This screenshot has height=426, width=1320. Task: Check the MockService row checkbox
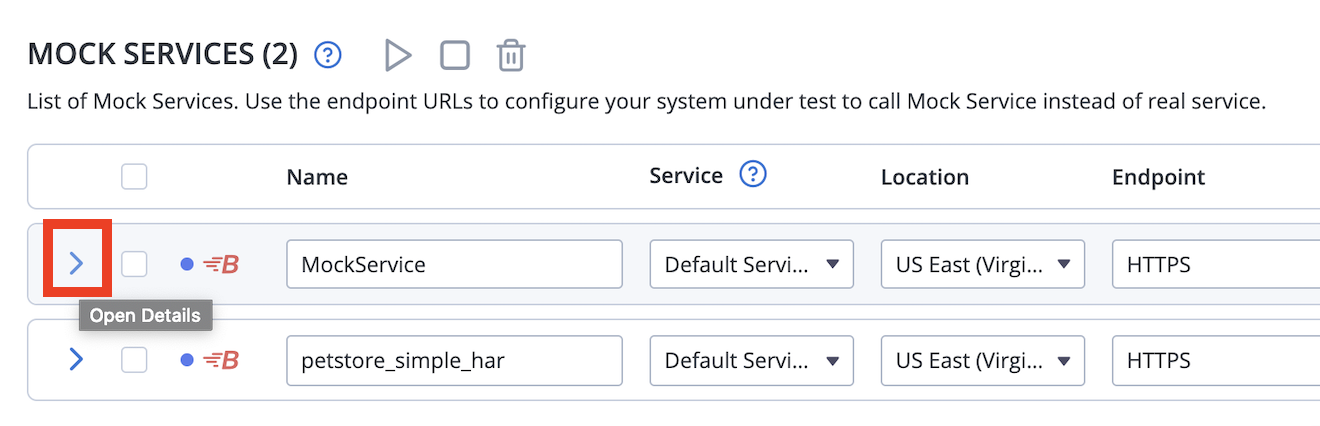(x=134, y=265)
